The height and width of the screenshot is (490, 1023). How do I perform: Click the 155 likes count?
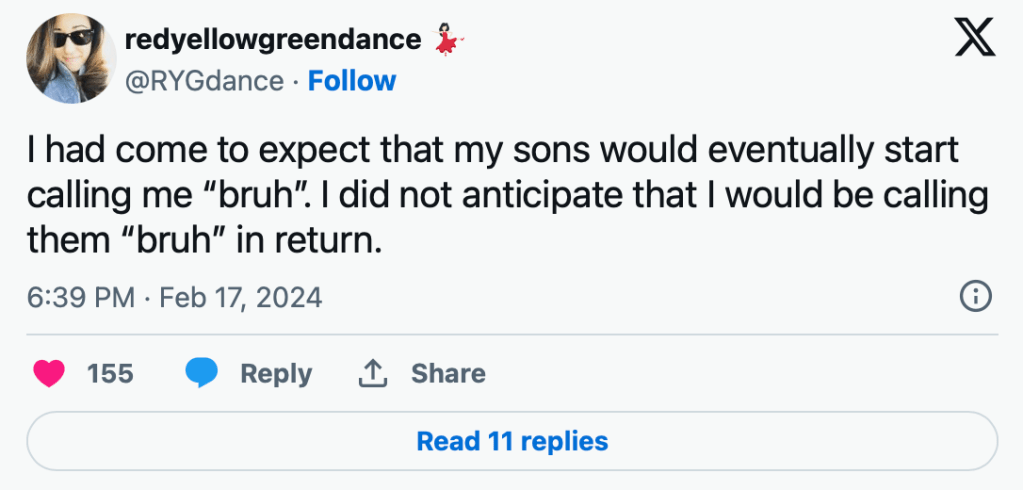[110, 374]
